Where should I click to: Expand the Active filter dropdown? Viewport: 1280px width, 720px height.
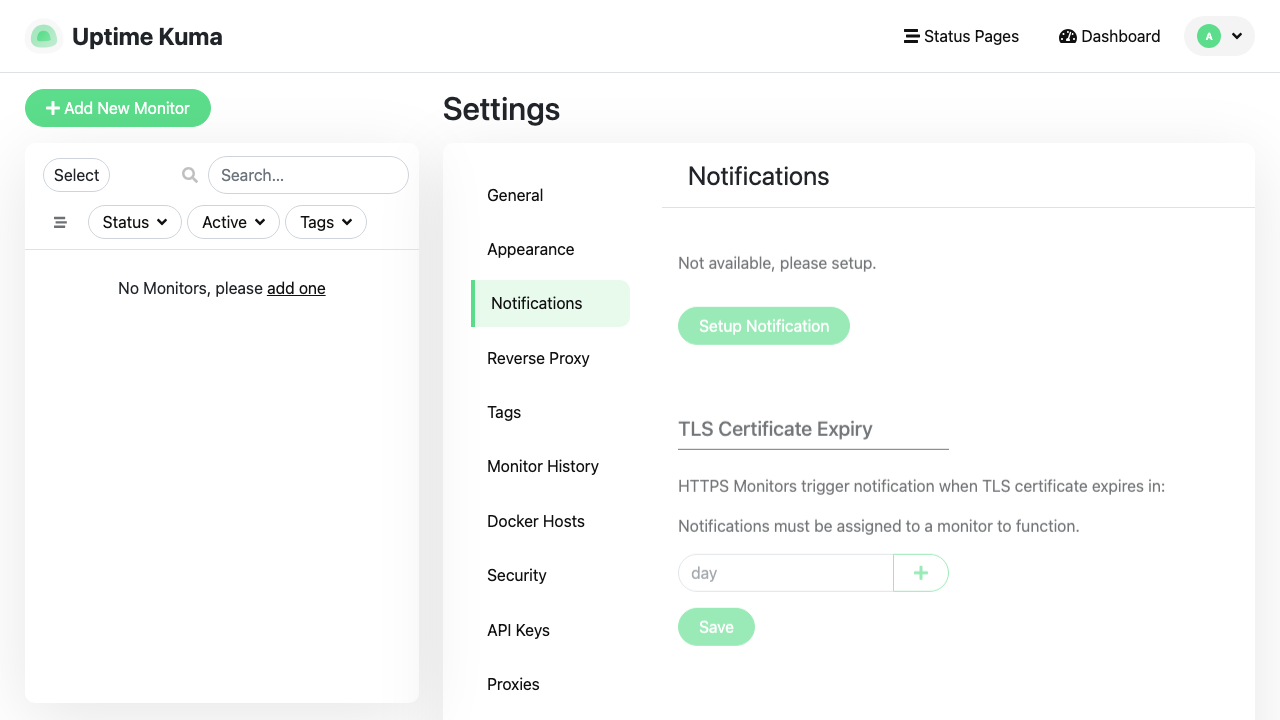(234, 222)
